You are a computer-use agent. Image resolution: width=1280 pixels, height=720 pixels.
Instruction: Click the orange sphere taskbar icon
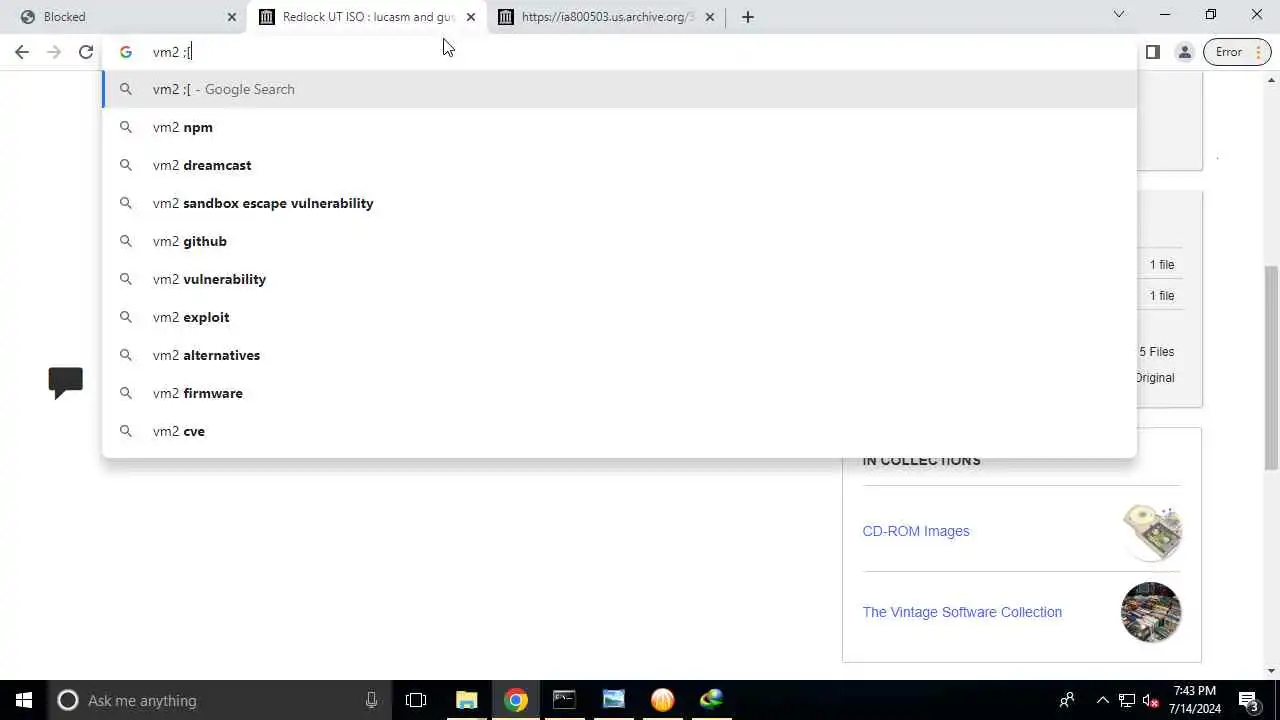[663, 700]
